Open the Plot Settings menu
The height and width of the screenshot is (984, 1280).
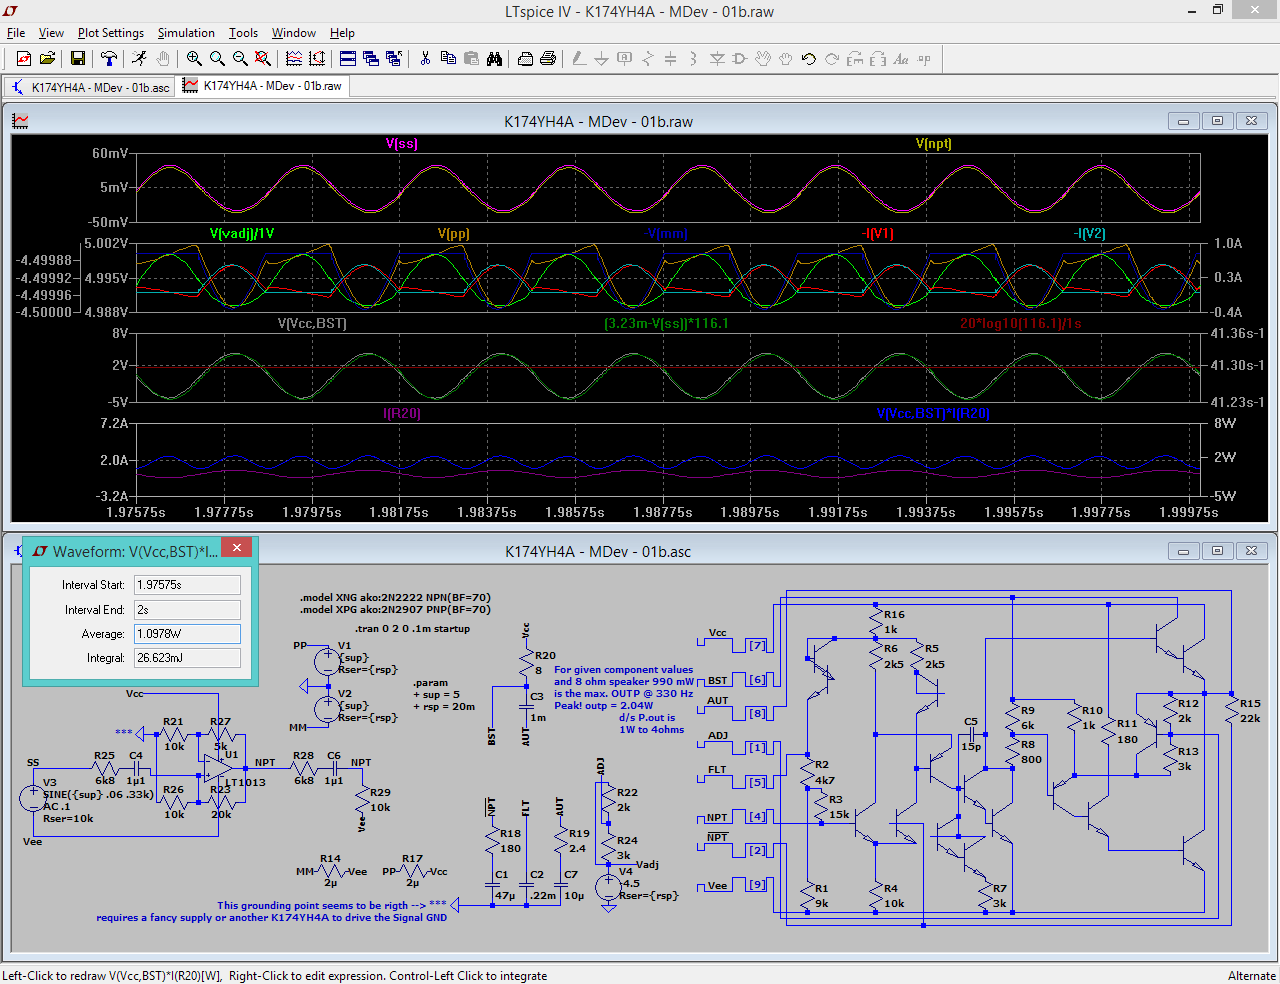point(111,33)
